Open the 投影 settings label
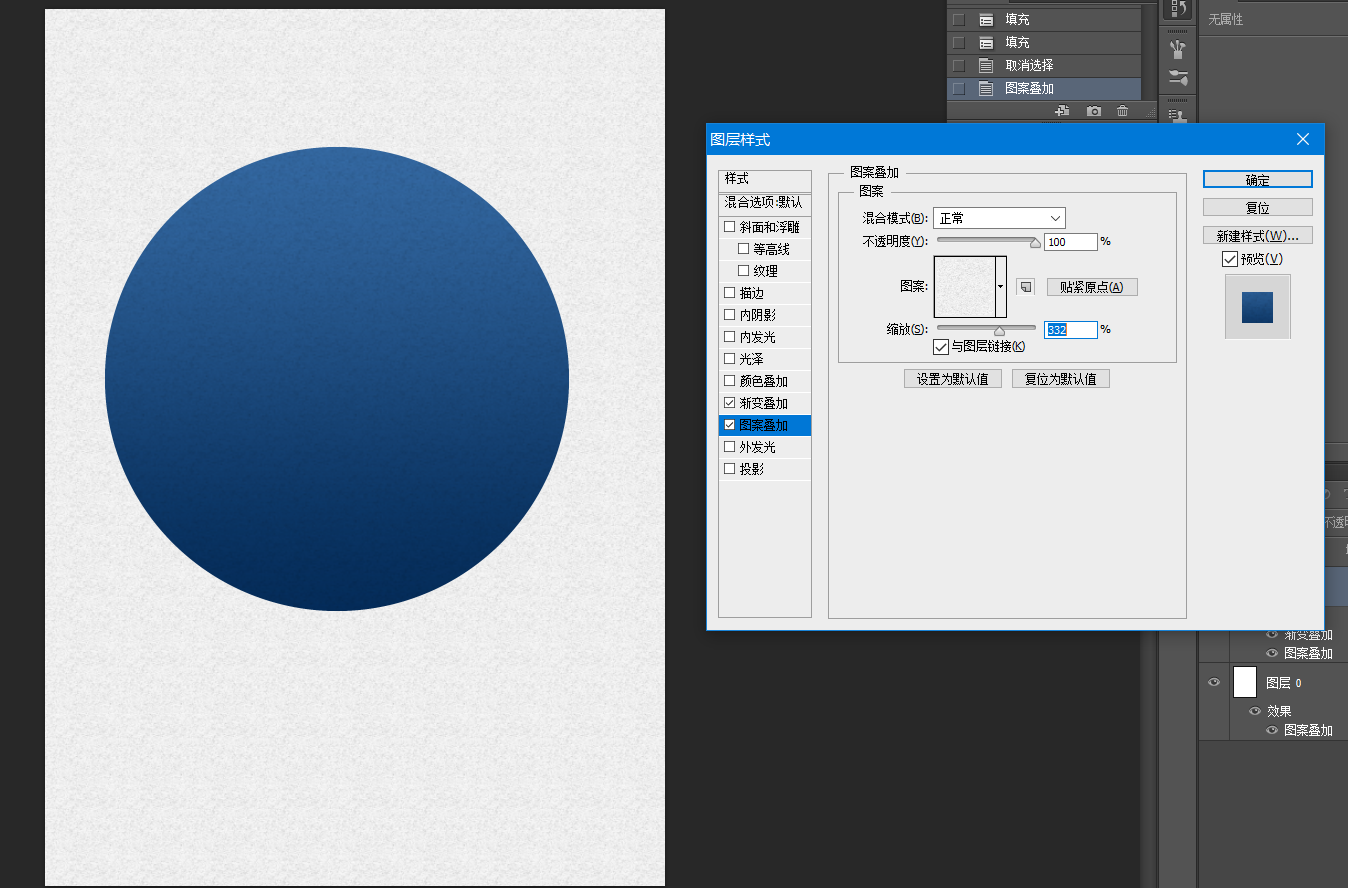This screenshot has height=888, width=1348. click(x=751, y=469)
